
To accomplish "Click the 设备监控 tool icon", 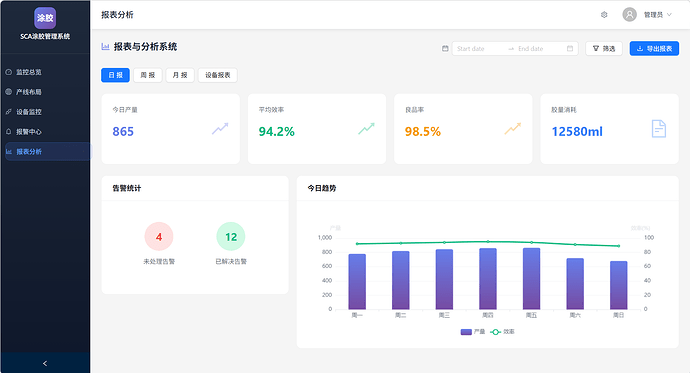I will pyautogui.click(x=8, y=112).
